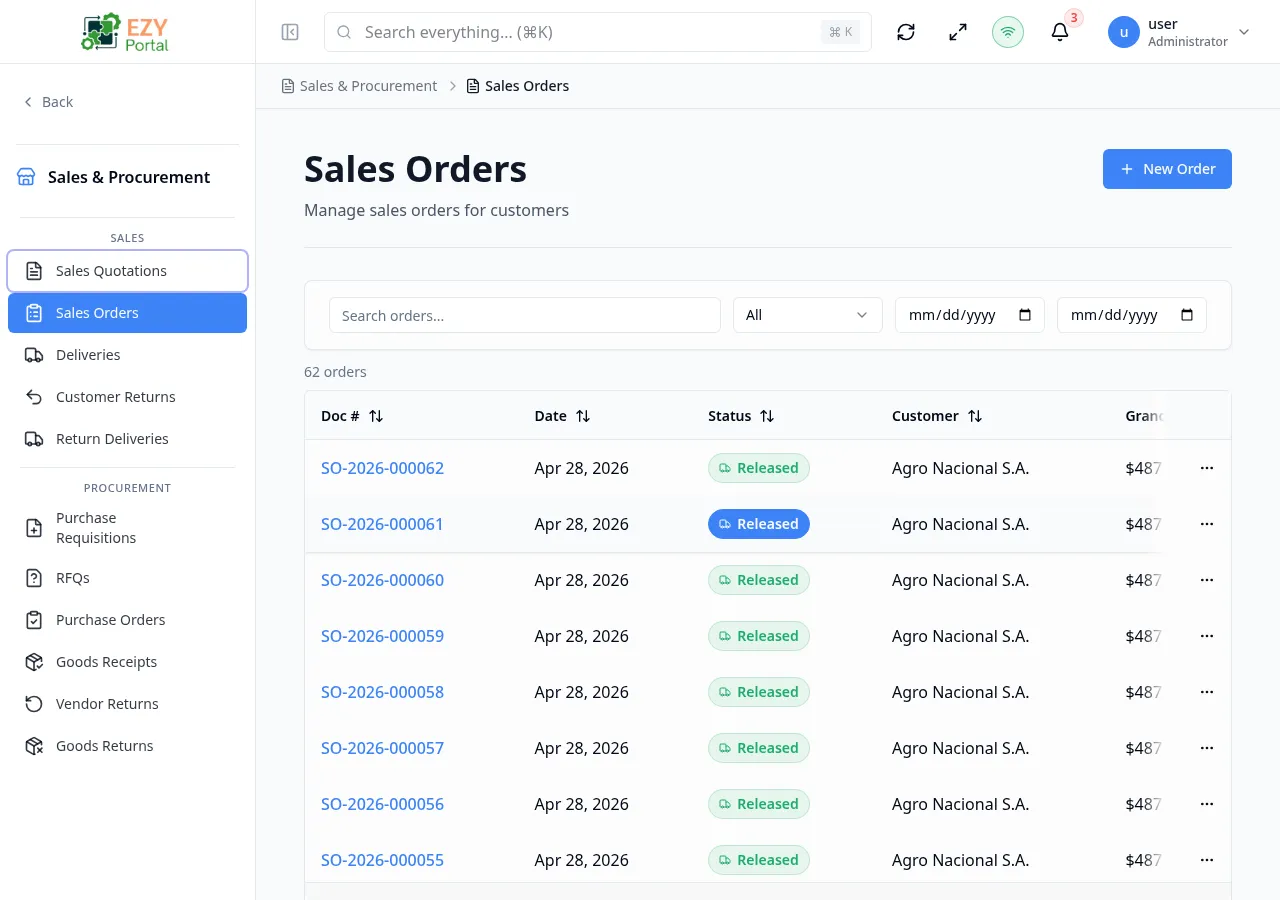Click the first mm/dd/yyyy date field

tap(970, 315)
